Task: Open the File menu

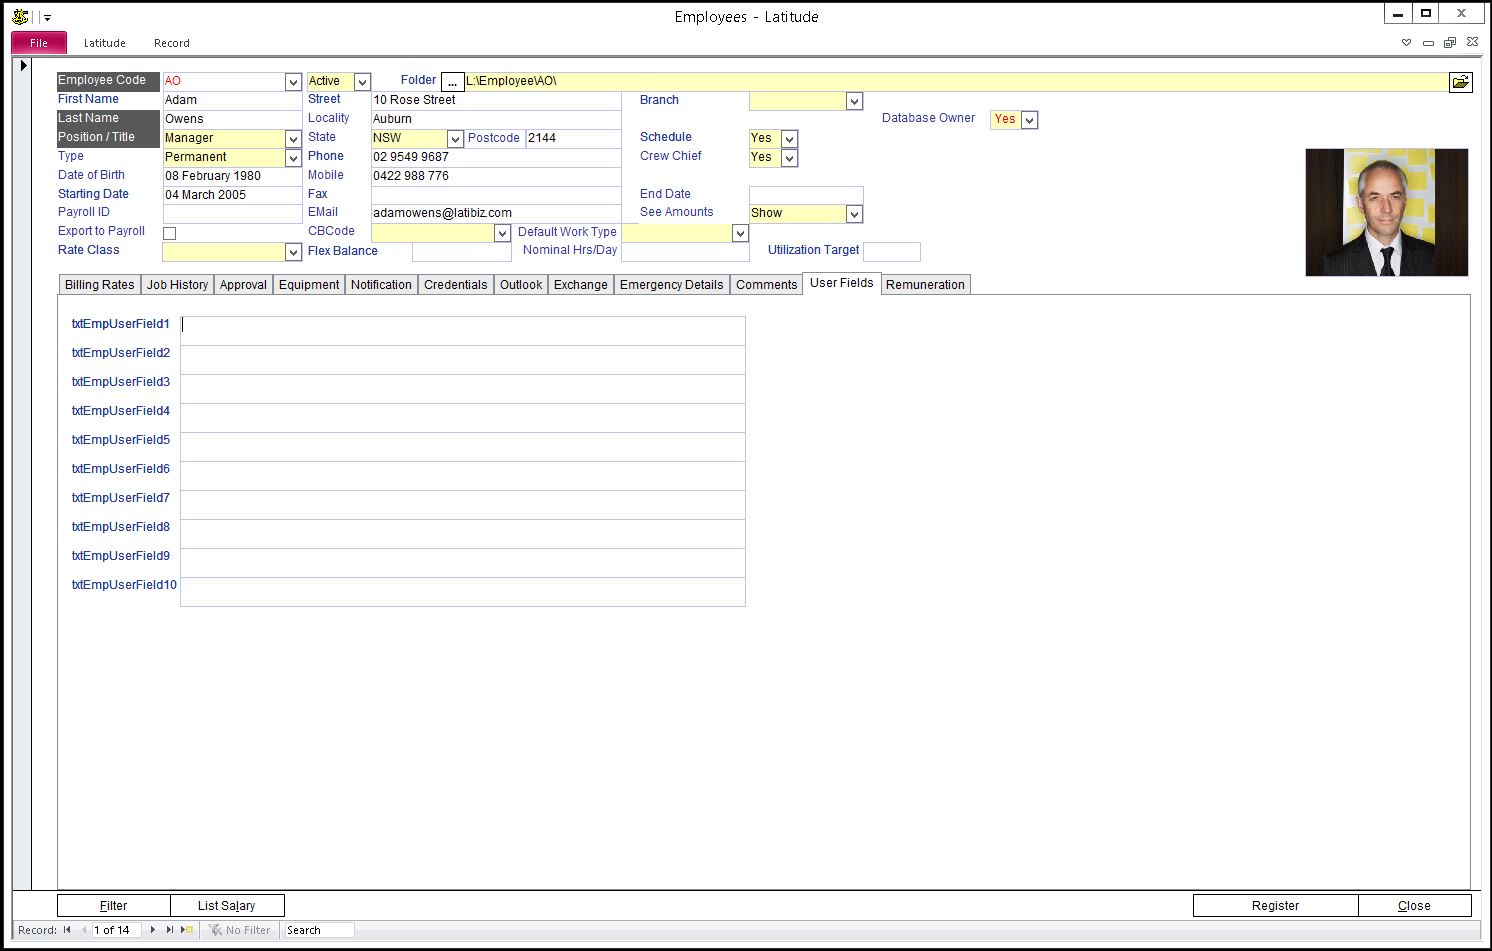Action: (39, 43)
